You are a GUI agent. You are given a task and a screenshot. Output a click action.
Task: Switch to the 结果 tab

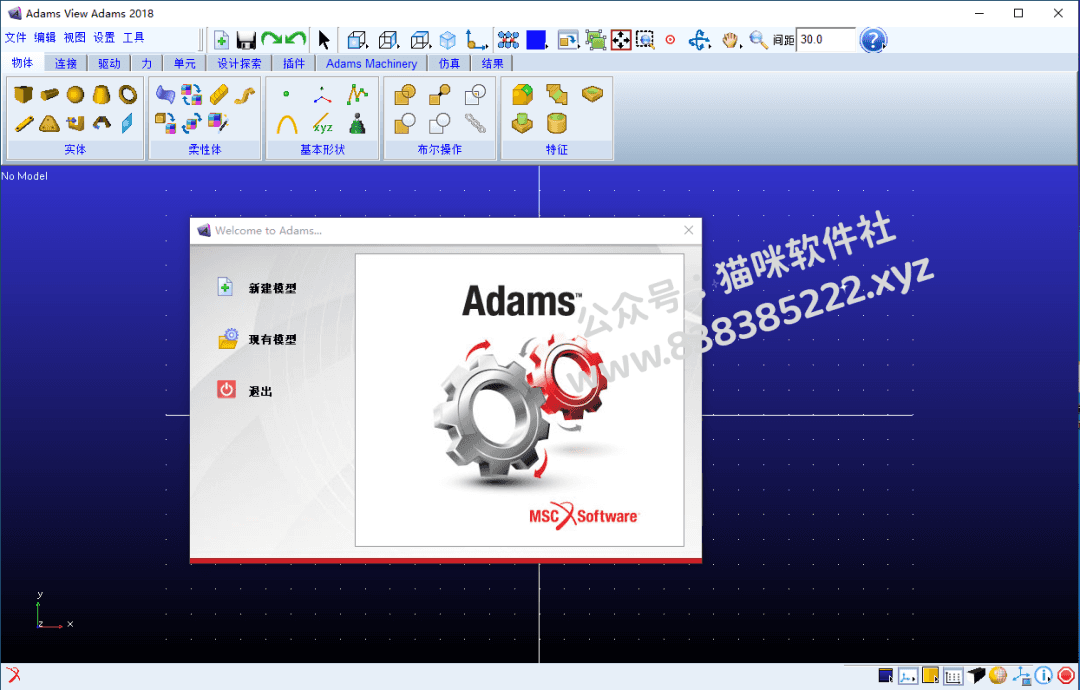pos(492,63)
